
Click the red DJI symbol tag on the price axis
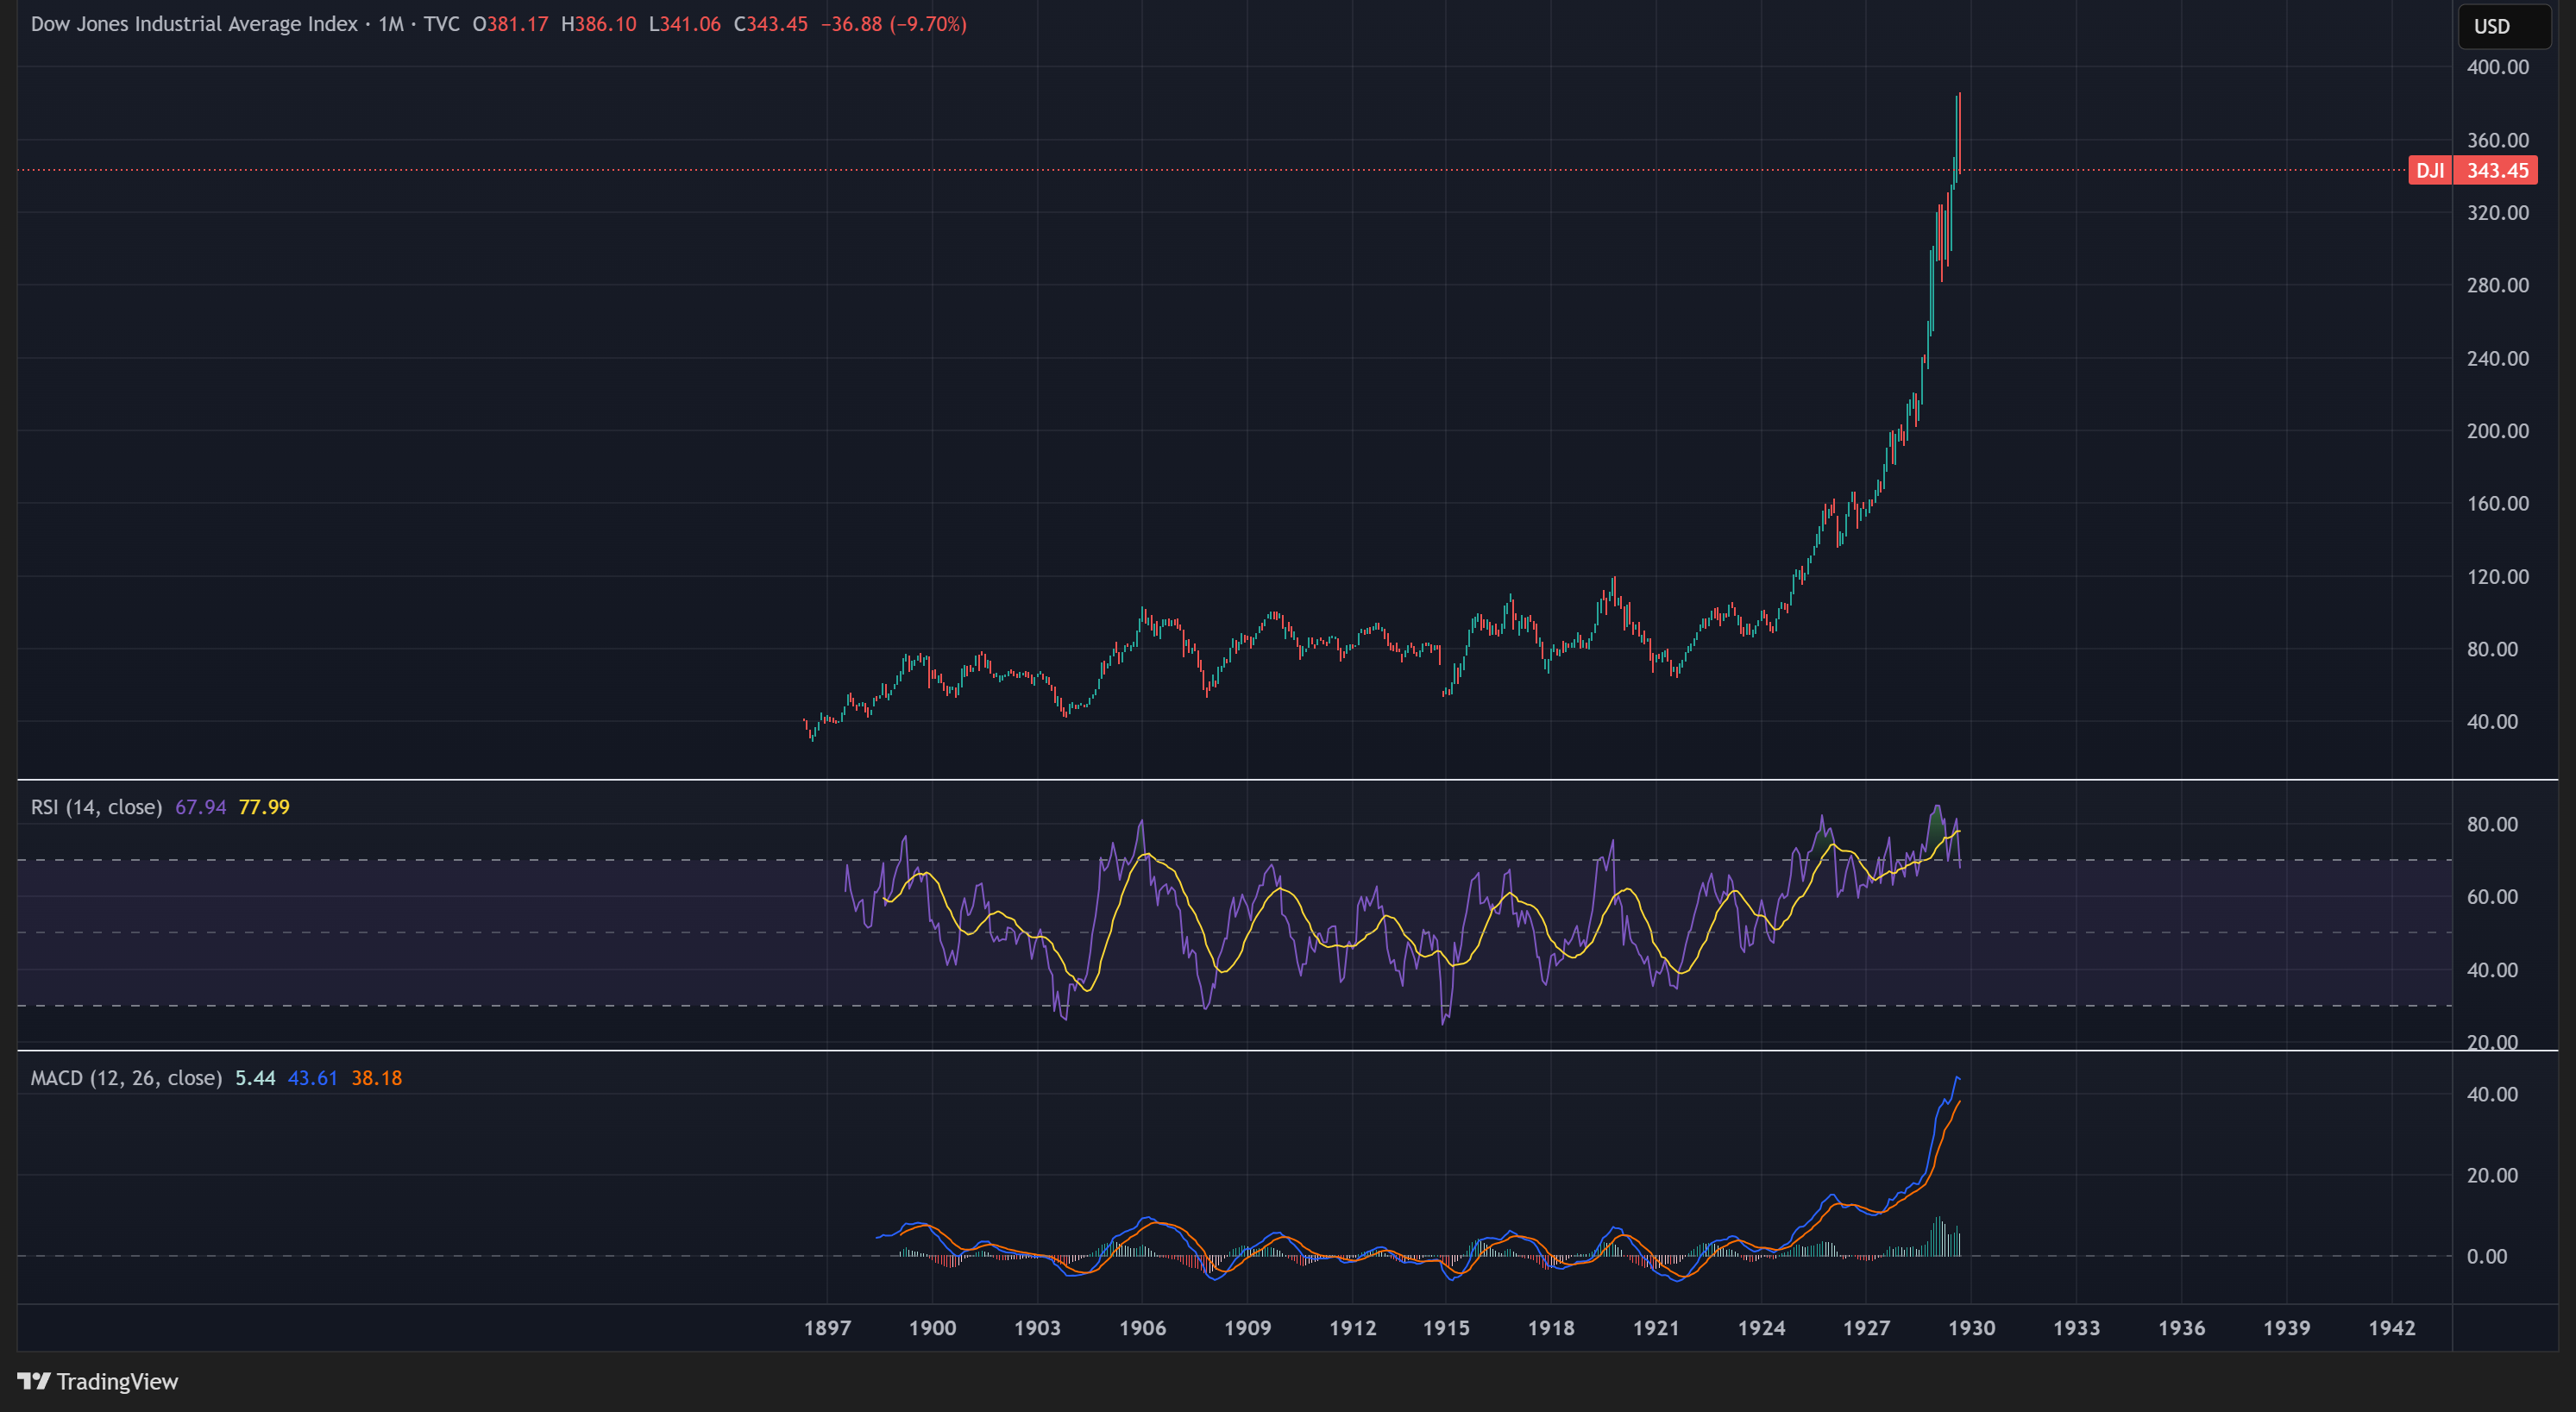click(x=2429, y=170)
